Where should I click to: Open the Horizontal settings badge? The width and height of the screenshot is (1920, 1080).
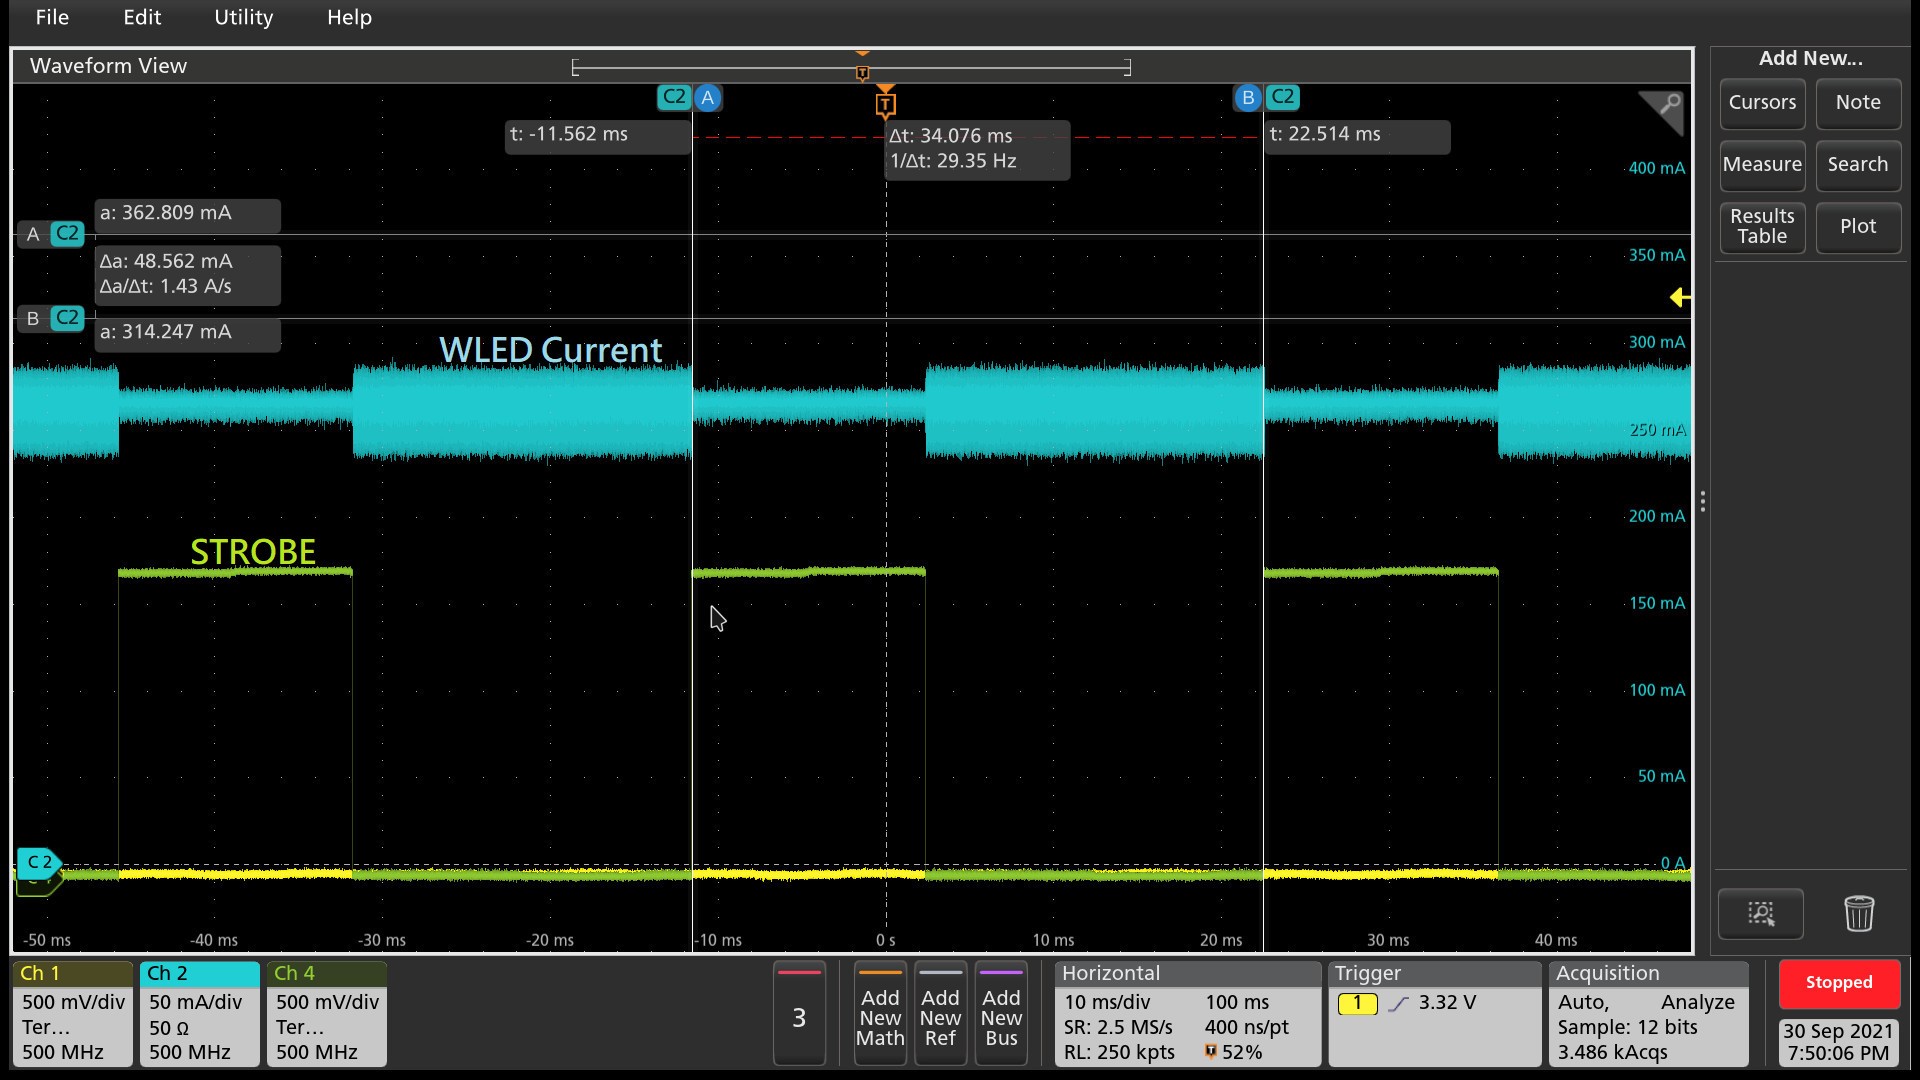[1187, 1012]
